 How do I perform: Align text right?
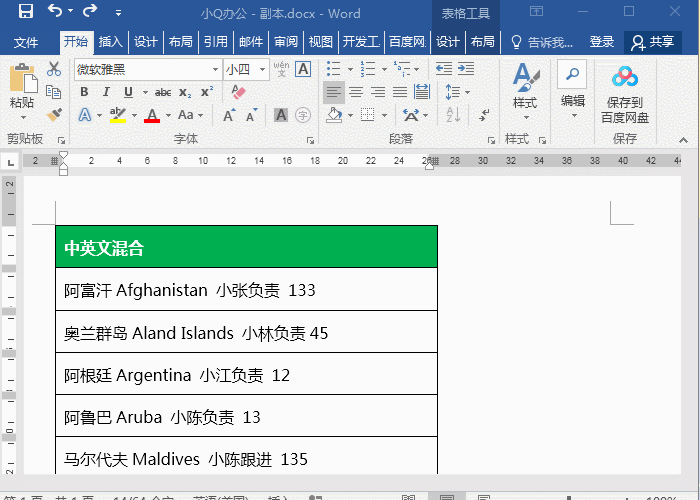click(x=378, y=92)
